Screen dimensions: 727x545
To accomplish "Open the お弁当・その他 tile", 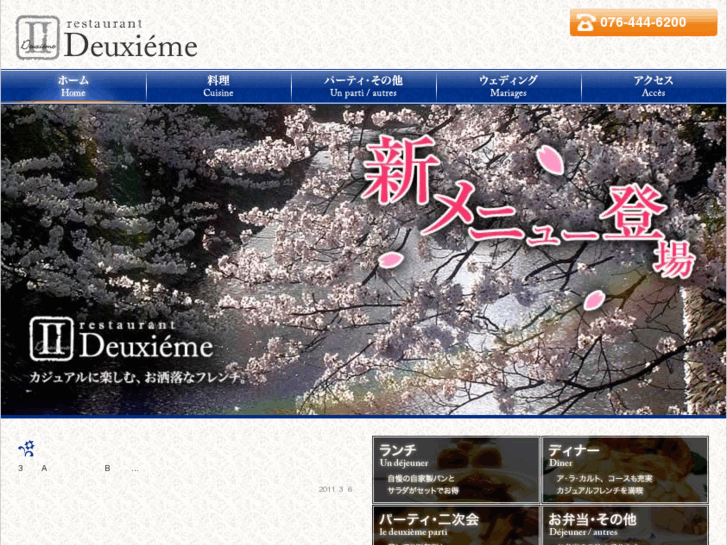I will 625,526.
